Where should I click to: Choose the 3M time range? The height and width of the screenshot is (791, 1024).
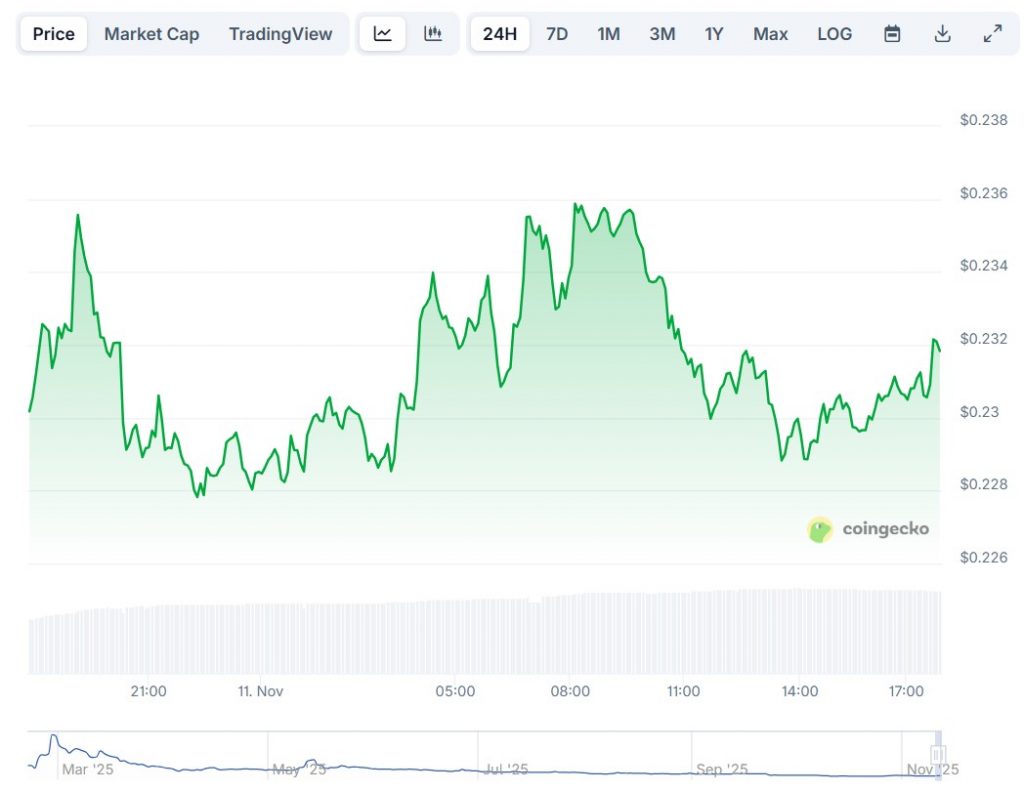tap(661, 34)
